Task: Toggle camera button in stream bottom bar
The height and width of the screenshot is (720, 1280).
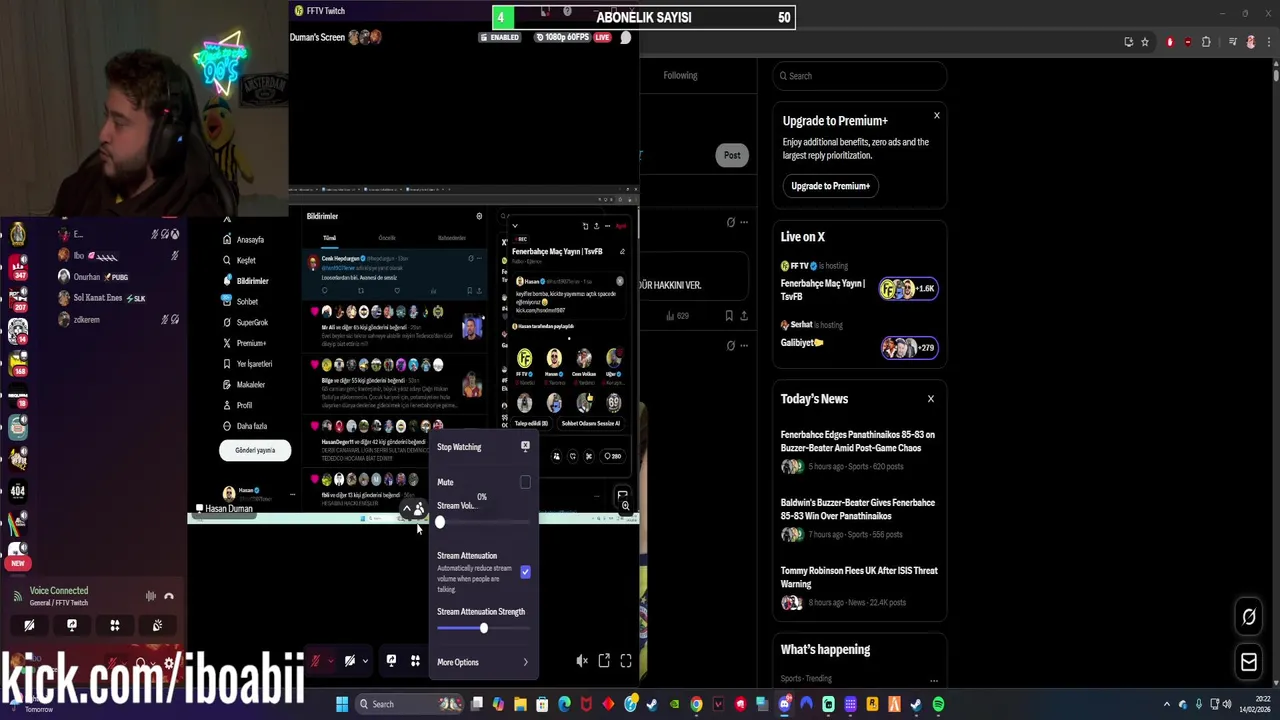Action: (x=349, y=661)
